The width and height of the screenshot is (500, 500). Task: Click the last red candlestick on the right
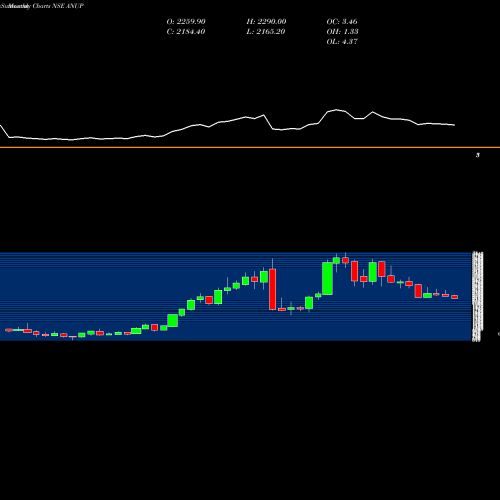point(455,297)
